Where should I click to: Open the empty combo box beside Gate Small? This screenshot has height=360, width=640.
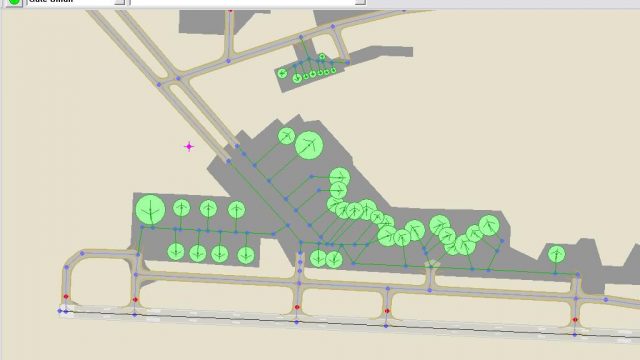(x=248, y=2)
